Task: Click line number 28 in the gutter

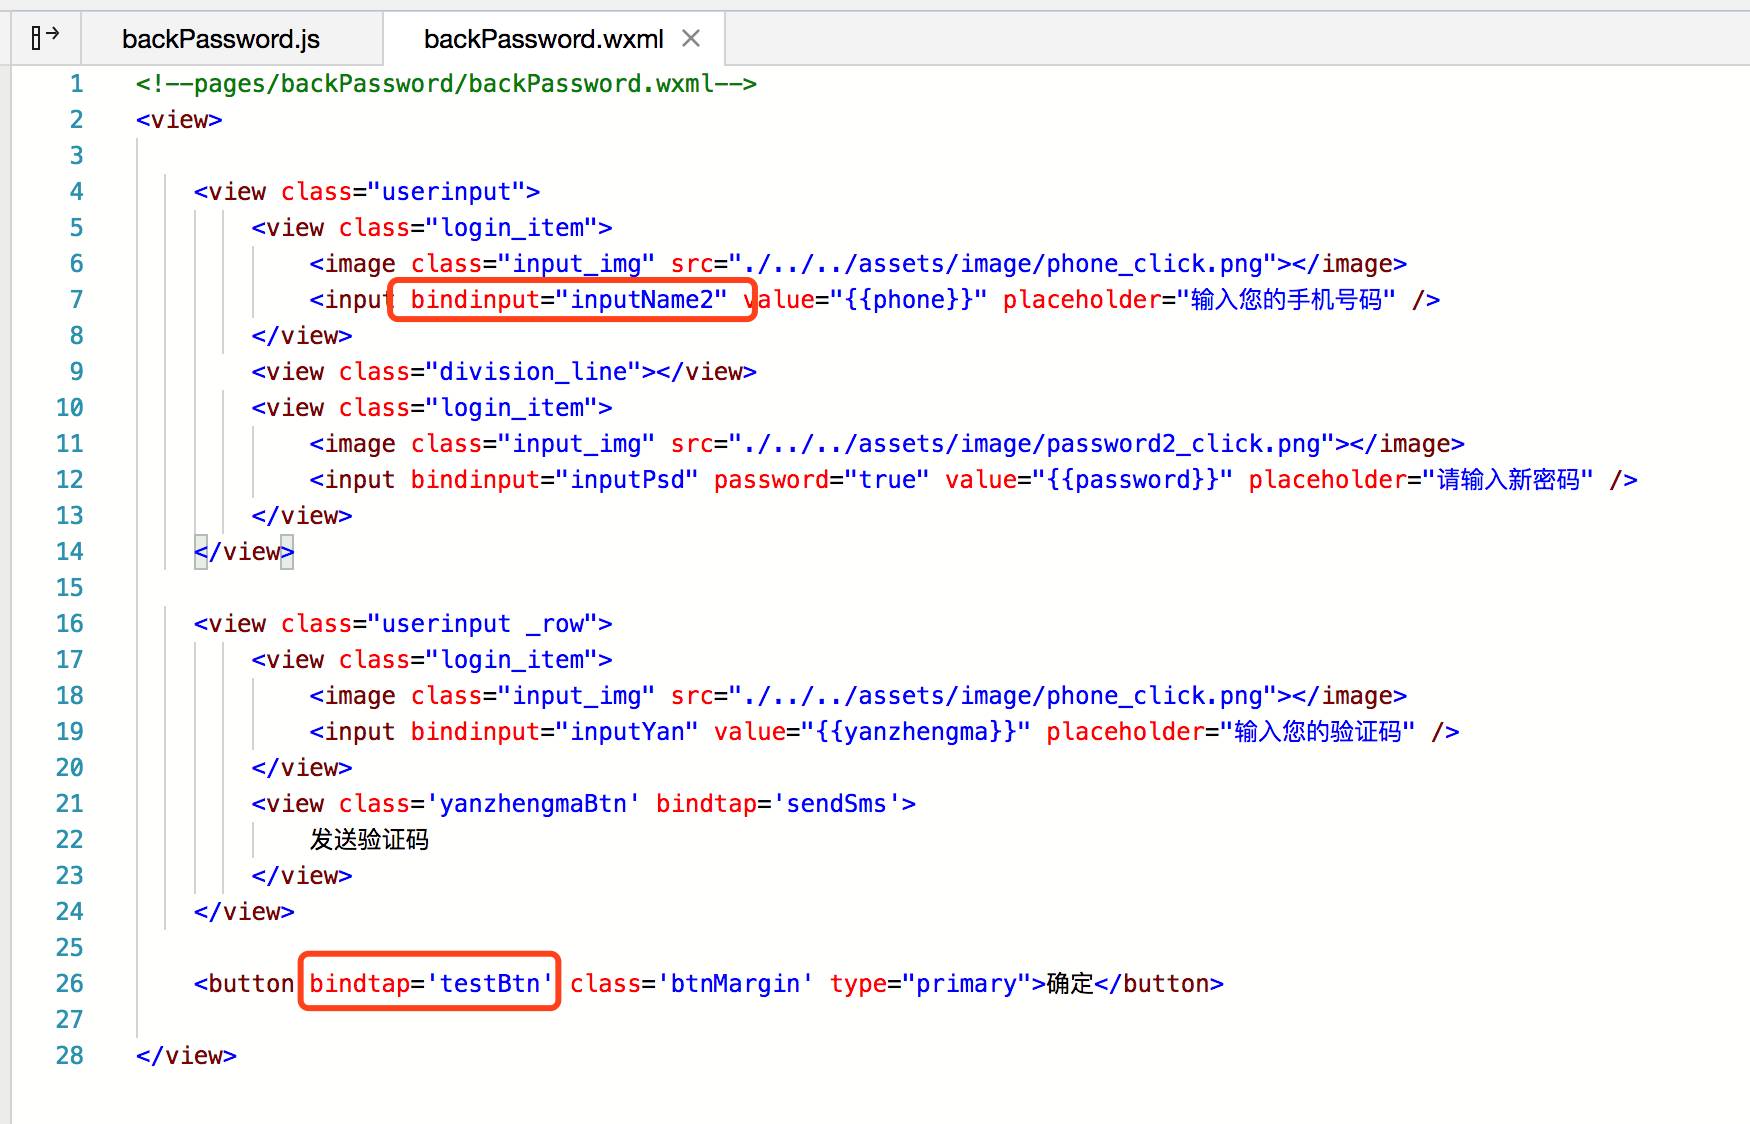Action: tap(70, 1056)
